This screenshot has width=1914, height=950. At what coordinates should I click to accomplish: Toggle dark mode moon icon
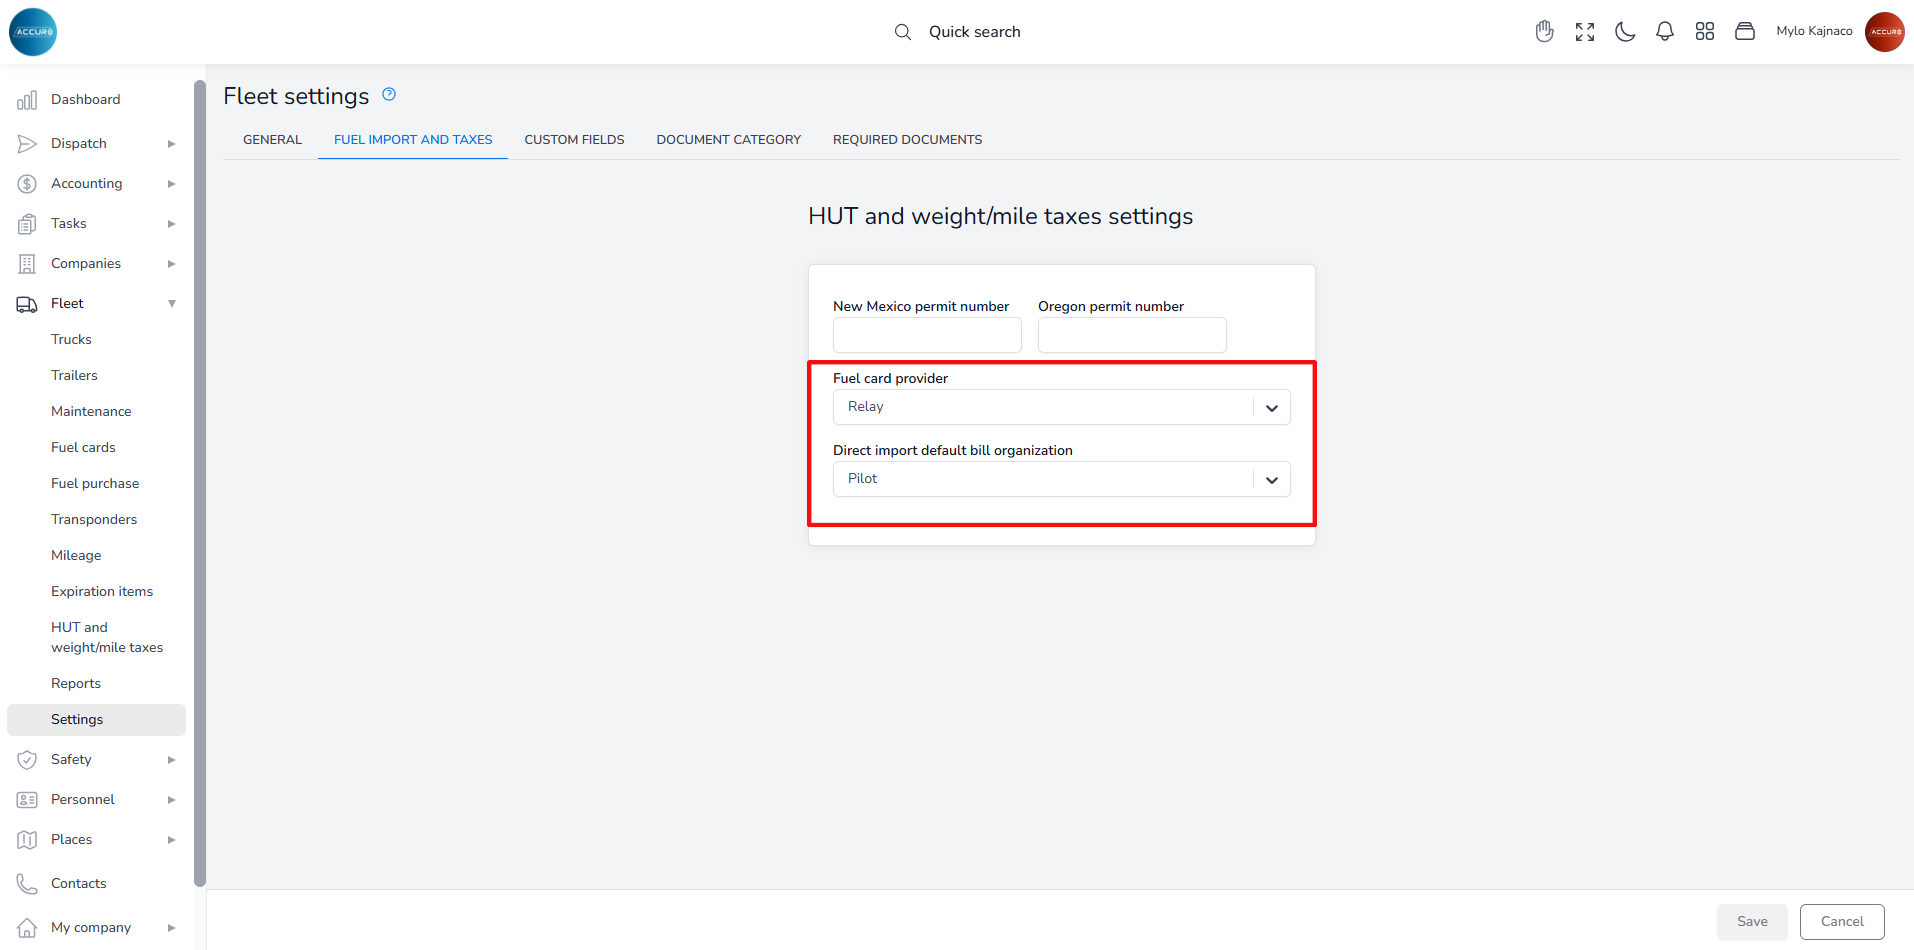(x=1625, y=32)
